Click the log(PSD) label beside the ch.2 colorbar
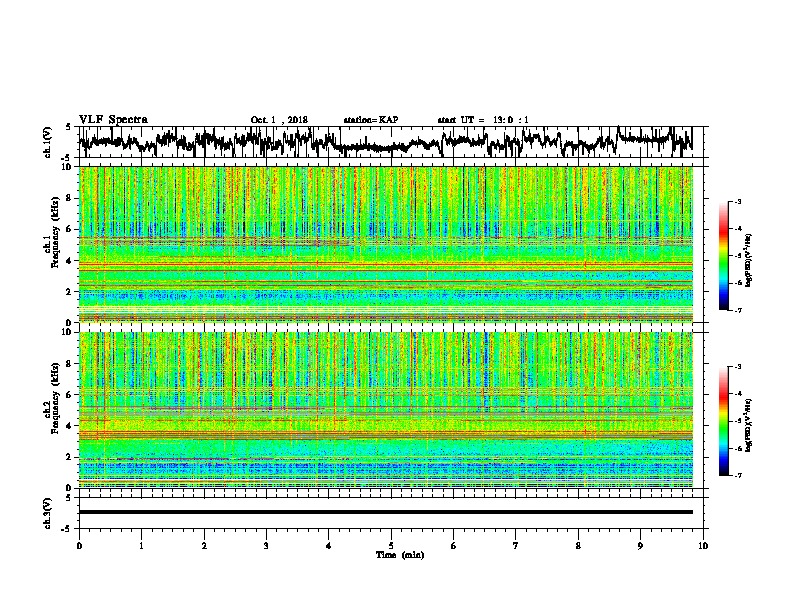The height and width of the screenshot is (612, 792). 750,424
